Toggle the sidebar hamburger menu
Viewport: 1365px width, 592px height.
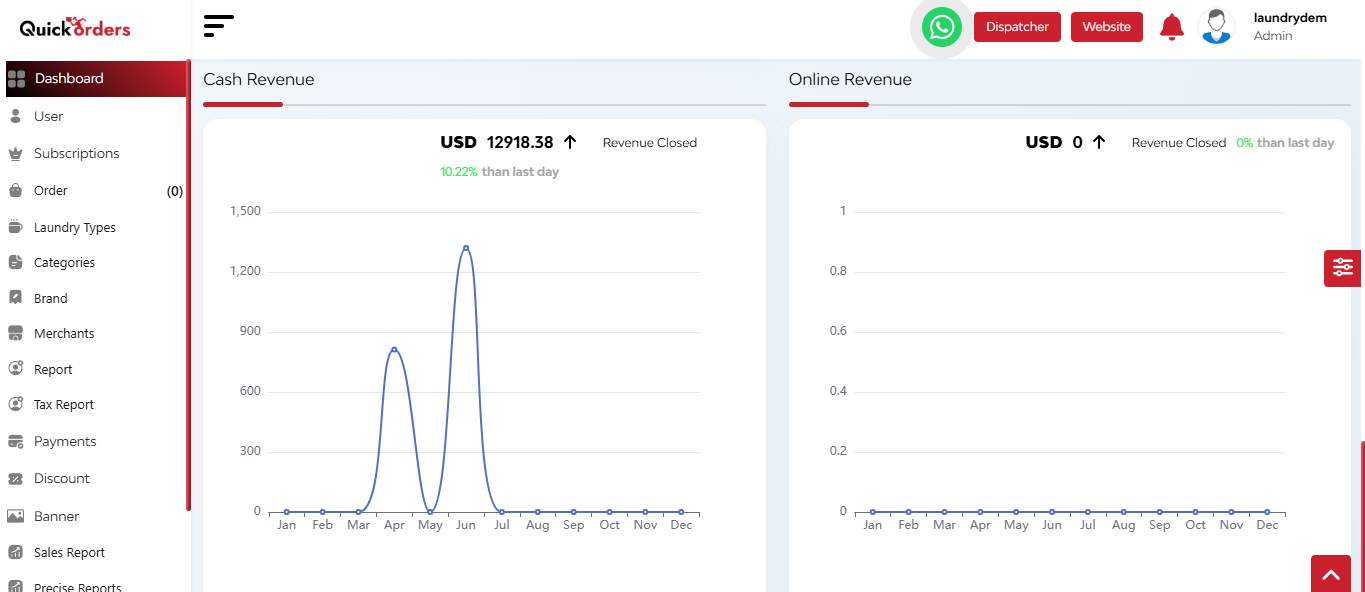tap(218, 26)
